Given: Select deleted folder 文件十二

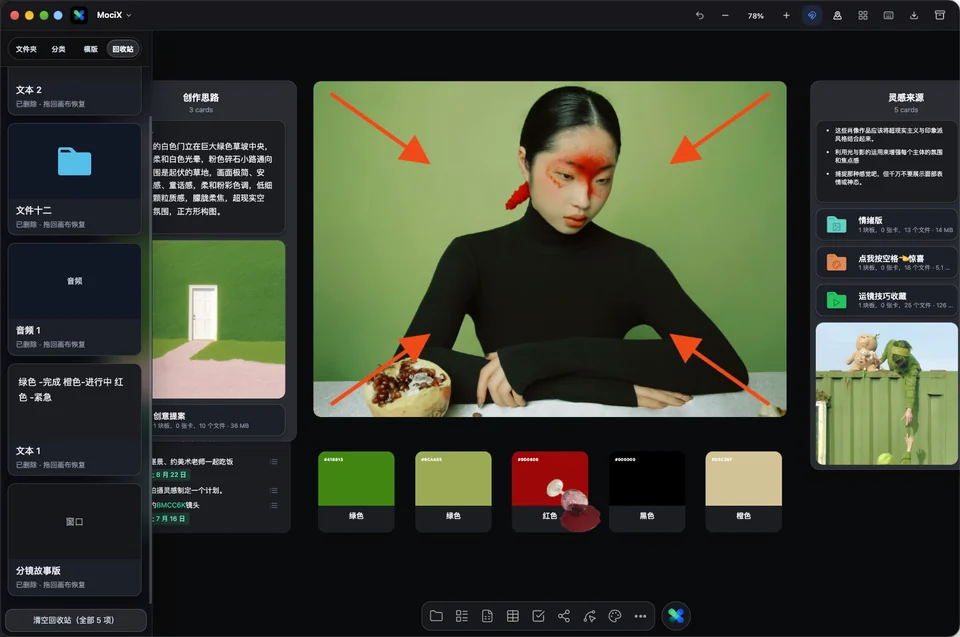Looking at the screenshot, I should 75,179.
